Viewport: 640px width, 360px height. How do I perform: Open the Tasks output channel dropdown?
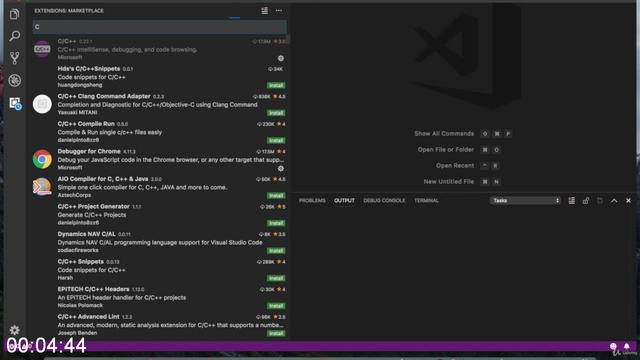[525, 200]
